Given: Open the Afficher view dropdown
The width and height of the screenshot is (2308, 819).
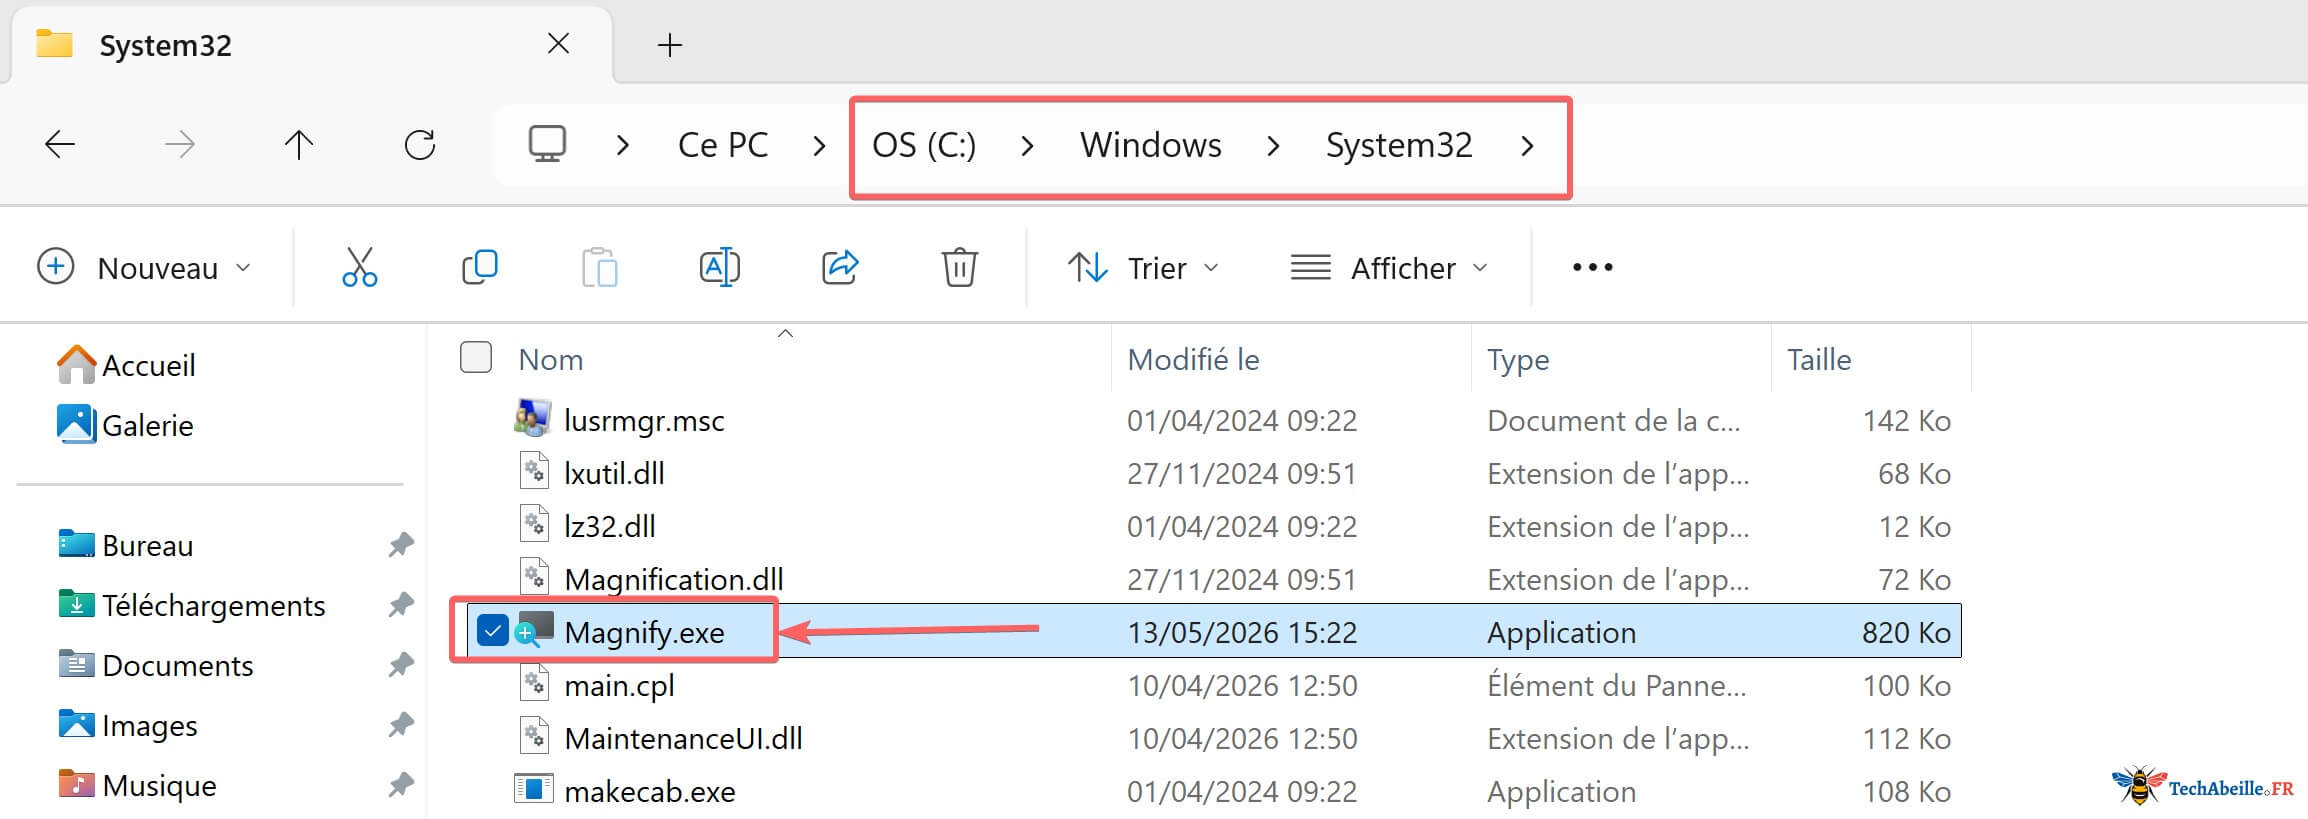Looking at the screenshot, I should pyautogui.click(x=1390, y=267).
